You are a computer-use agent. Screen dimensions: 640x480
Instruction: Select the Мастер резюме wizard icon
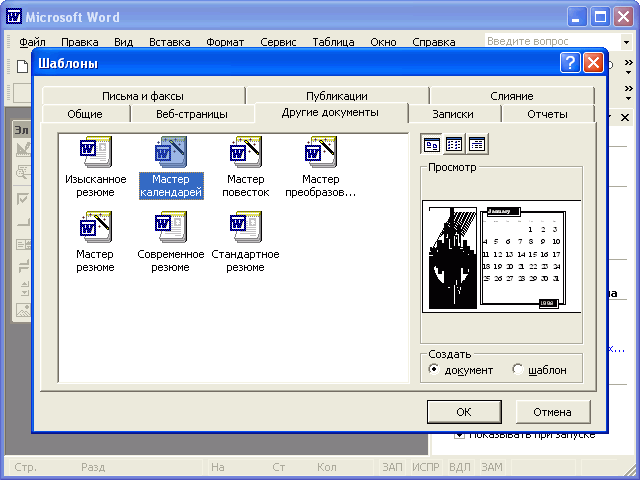pyautogui.click(x=96, y=227)
